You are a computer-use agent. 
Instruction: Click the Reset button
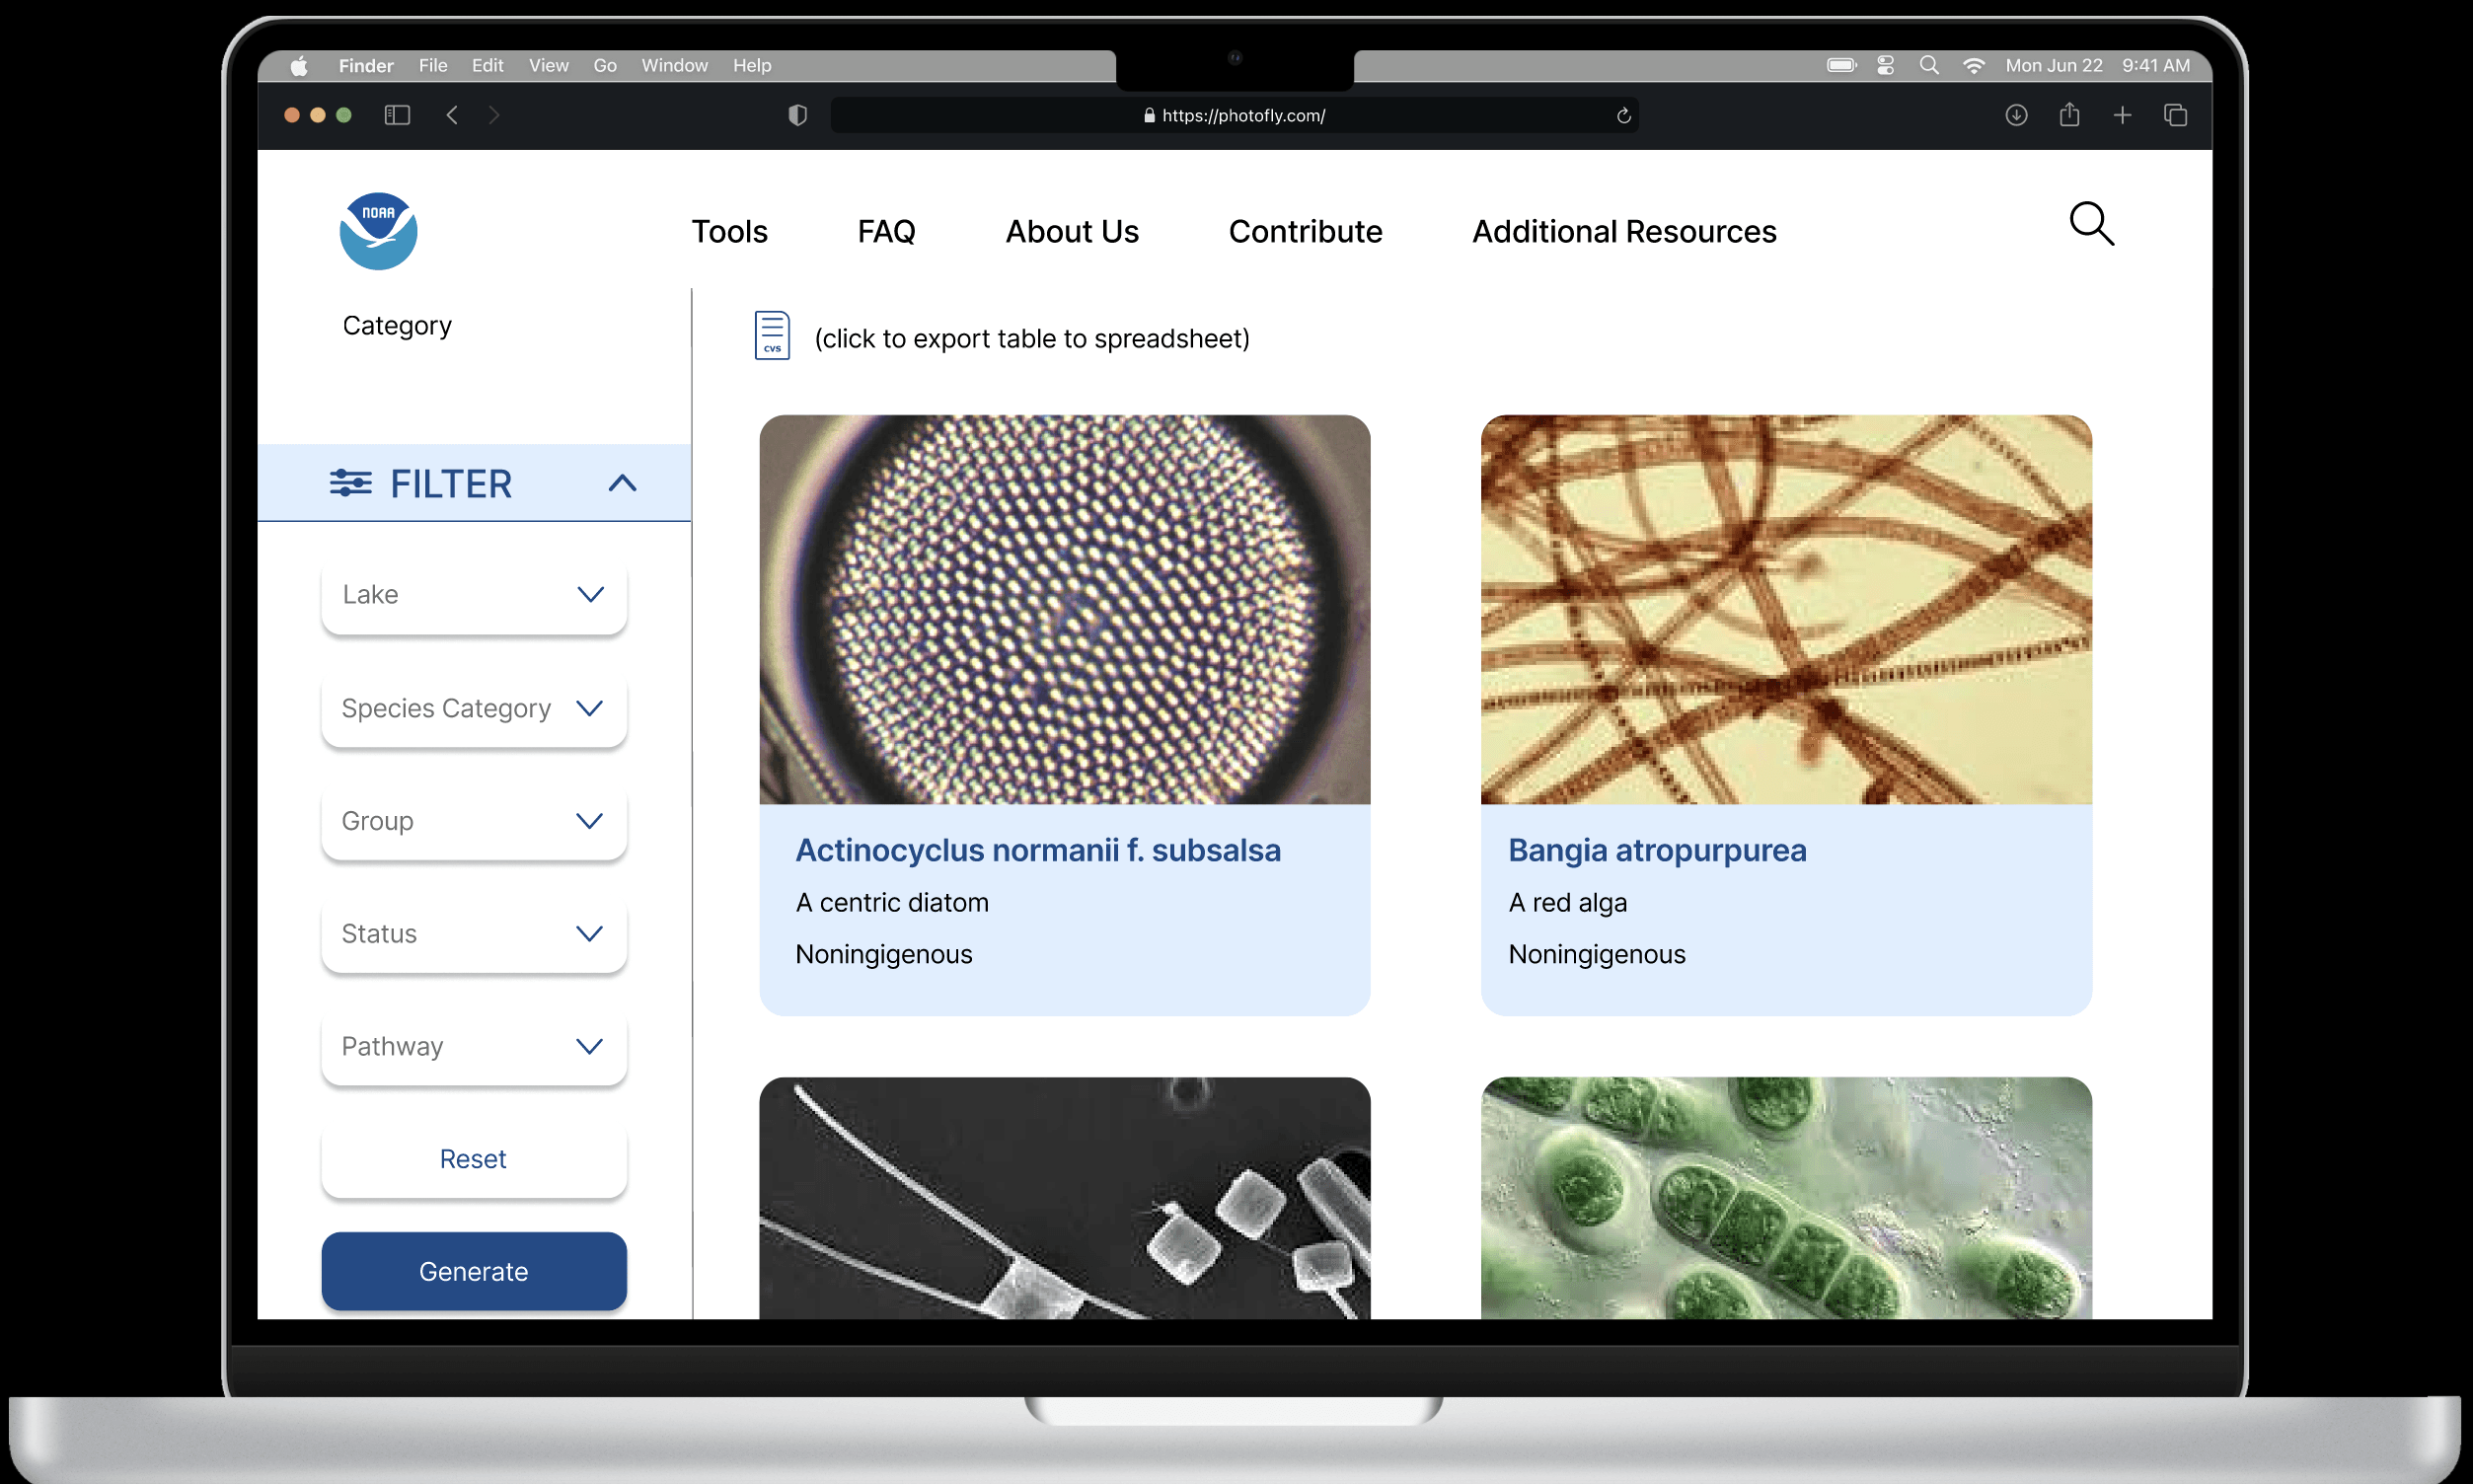click(x=474, y=1159)
